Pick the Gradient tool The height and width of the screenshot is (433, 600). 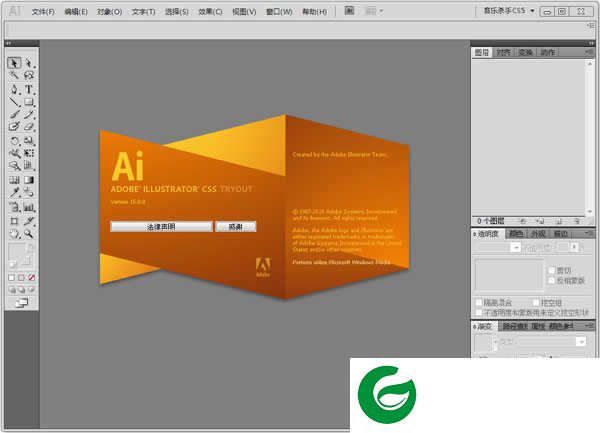29,180
